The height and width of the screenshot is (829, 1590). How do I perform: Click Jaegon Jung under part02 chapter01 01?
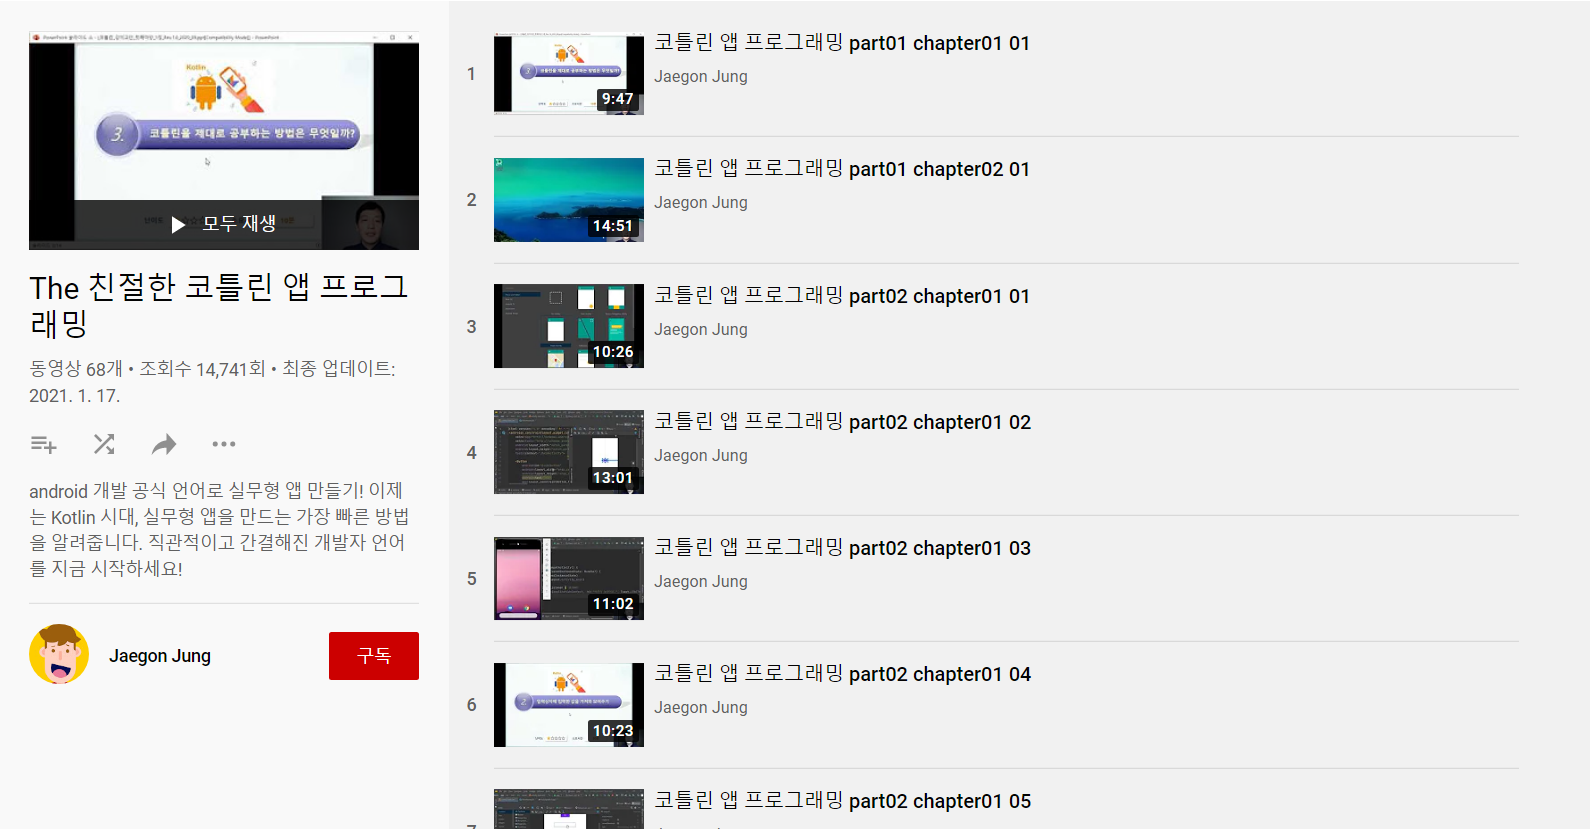[701, 329]
